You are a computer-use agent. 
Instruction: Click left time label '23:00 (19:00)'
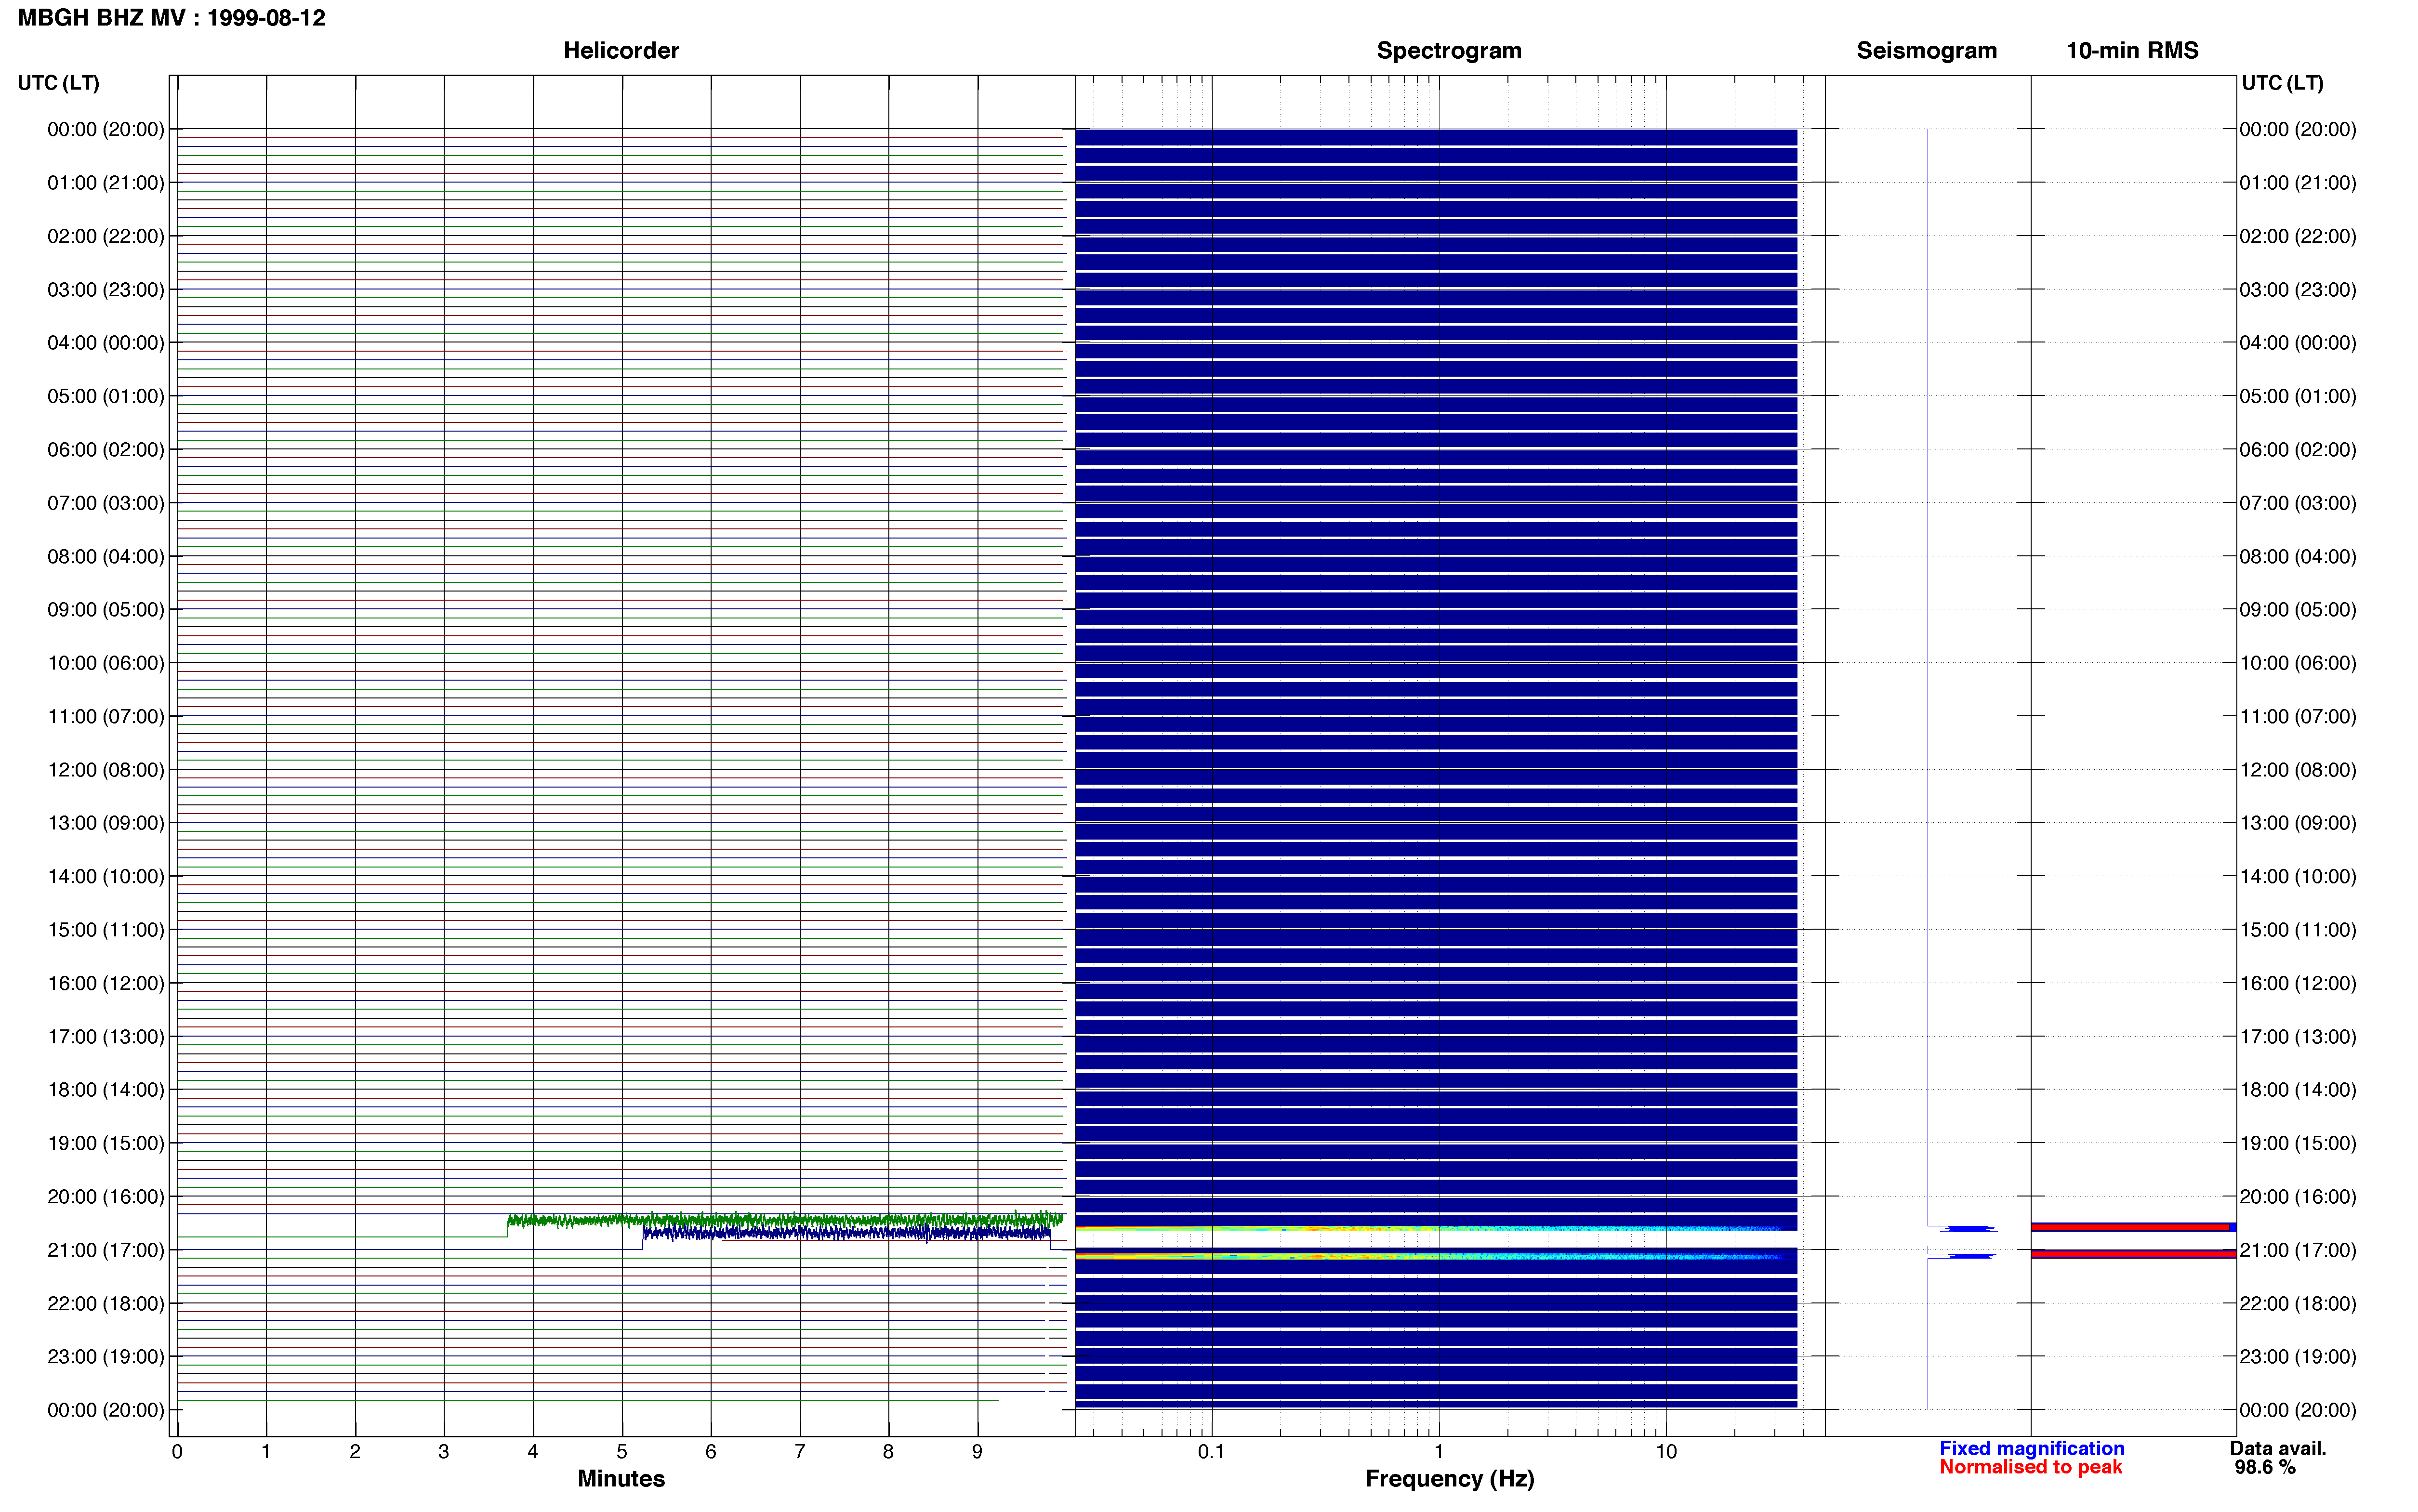[x=106, y=1357]
